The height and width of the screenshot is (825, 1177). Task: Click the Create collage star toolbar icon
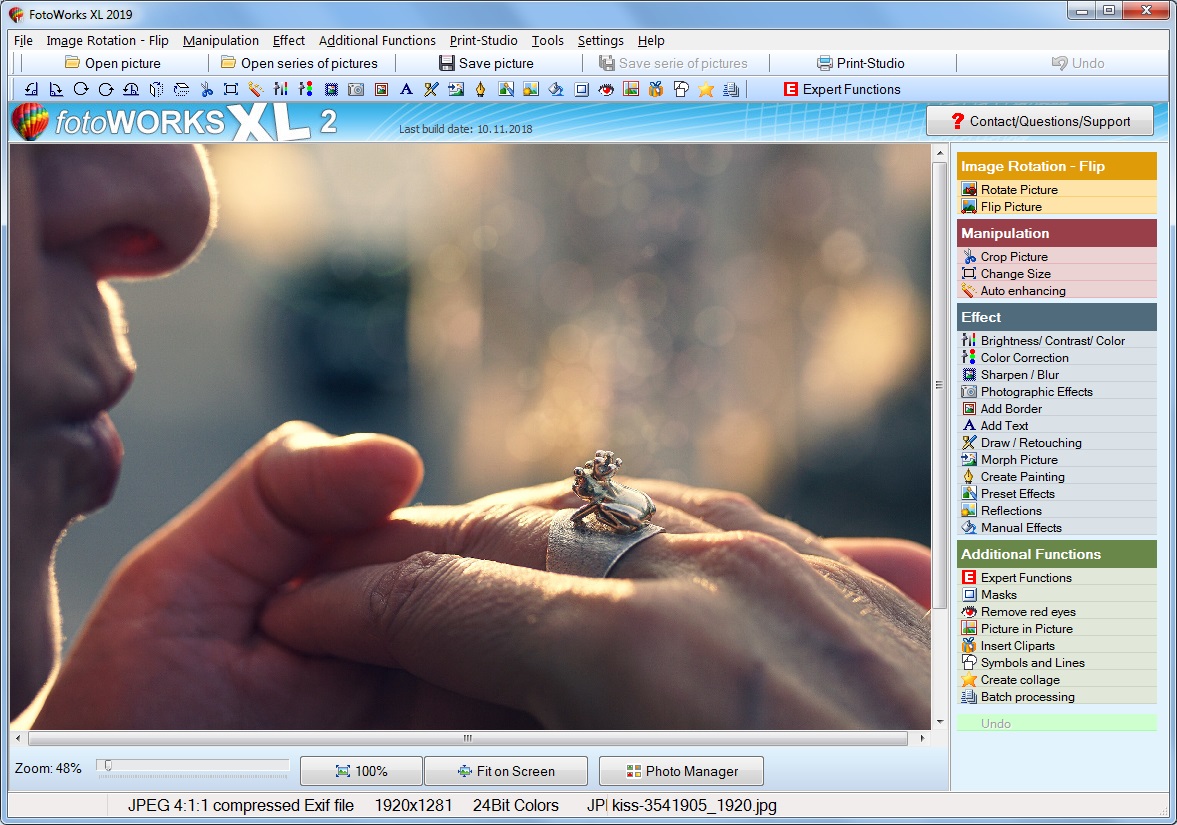pos(706,89)
